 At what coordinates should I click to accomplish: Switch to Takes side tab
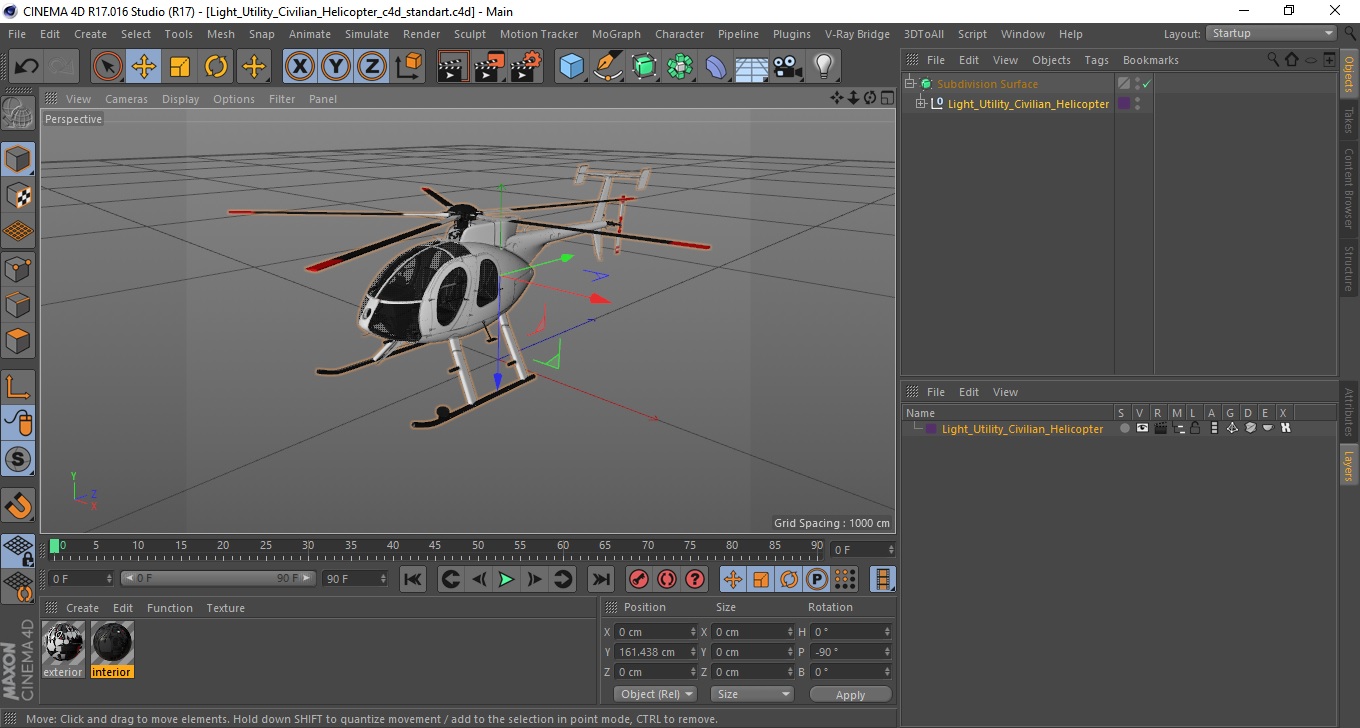pos(1348,121)
